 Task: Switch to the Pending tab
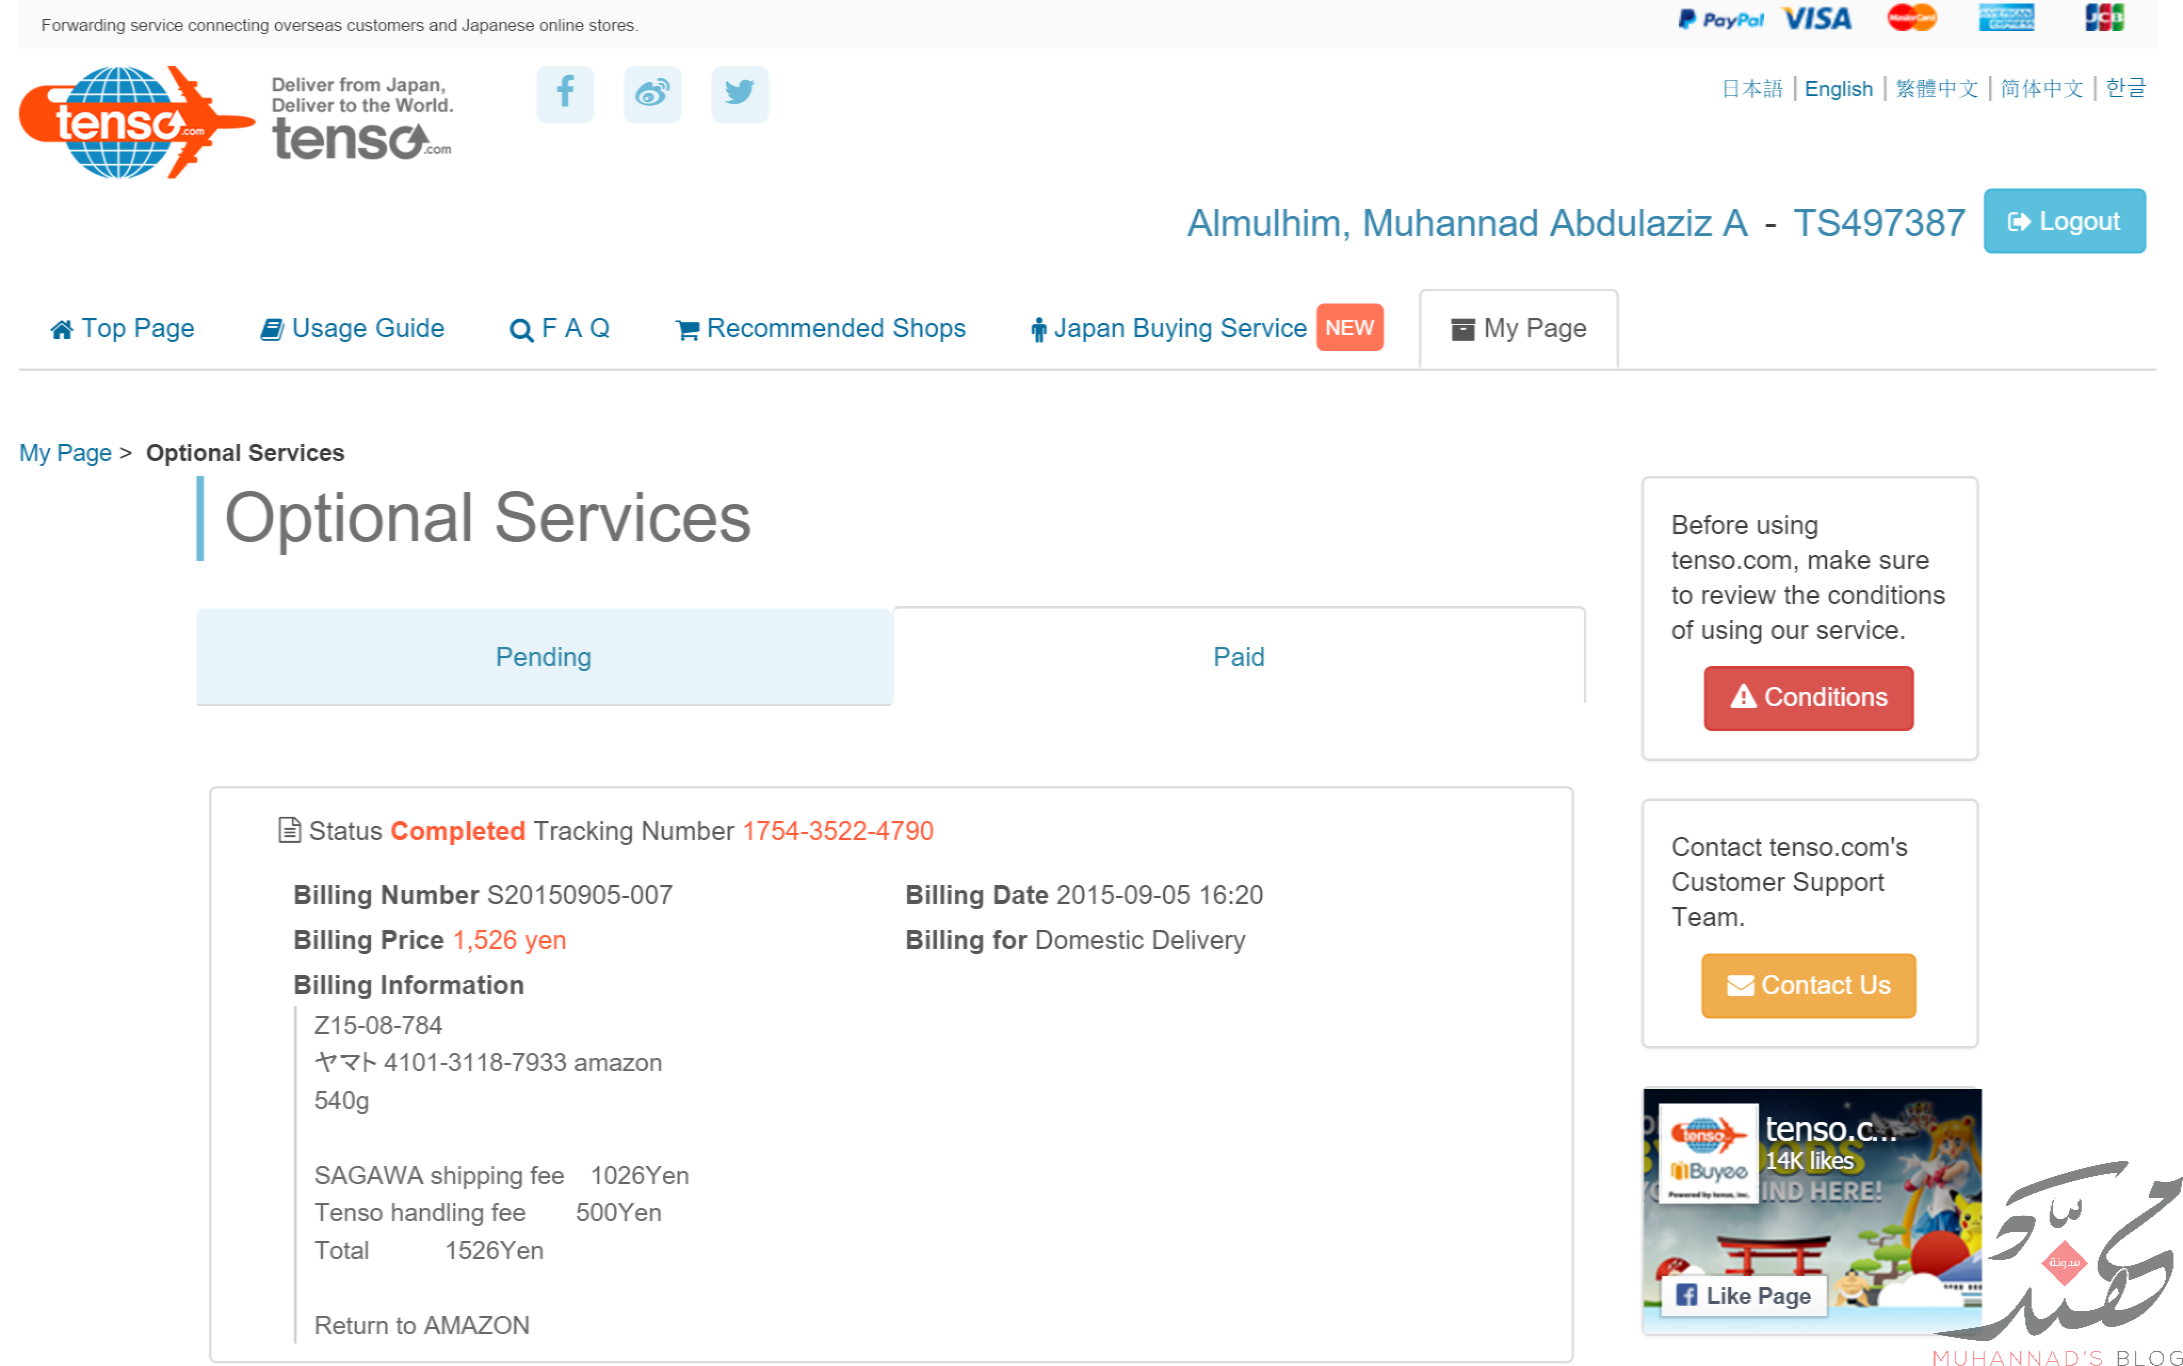[543, 657]
